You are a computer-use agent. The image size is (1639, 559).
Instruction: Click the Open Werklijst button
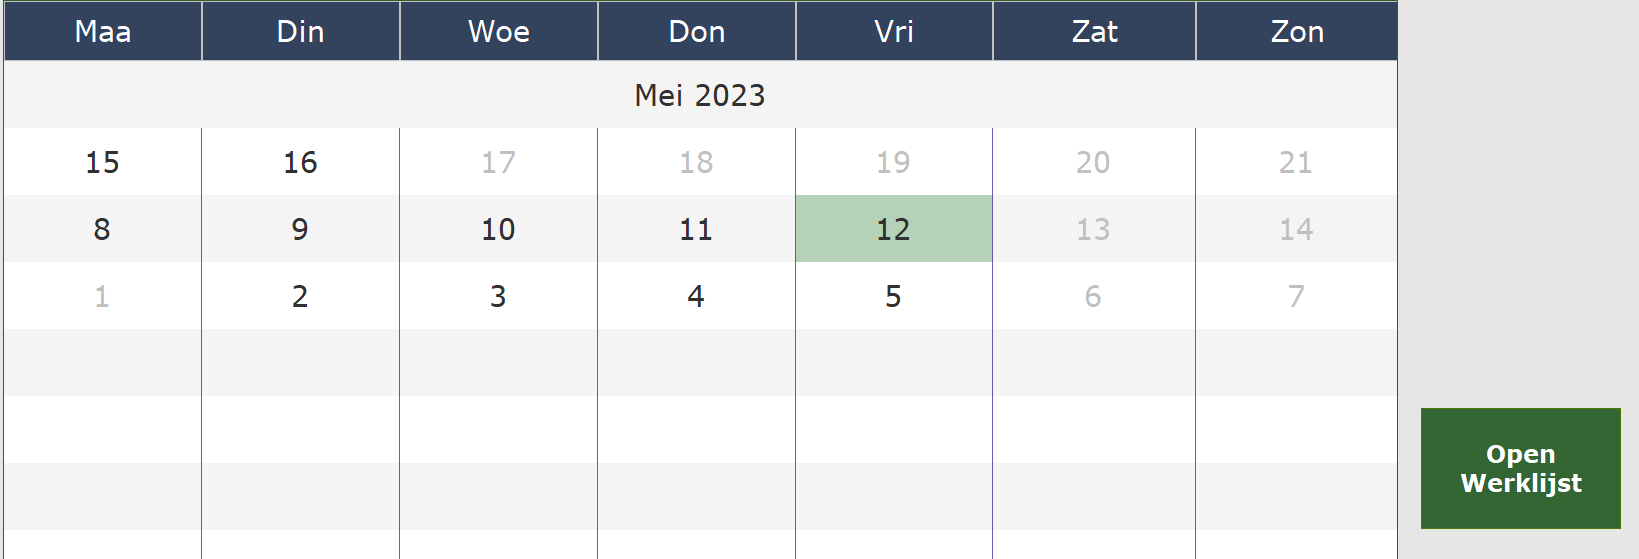click(x=1520, y=468)
